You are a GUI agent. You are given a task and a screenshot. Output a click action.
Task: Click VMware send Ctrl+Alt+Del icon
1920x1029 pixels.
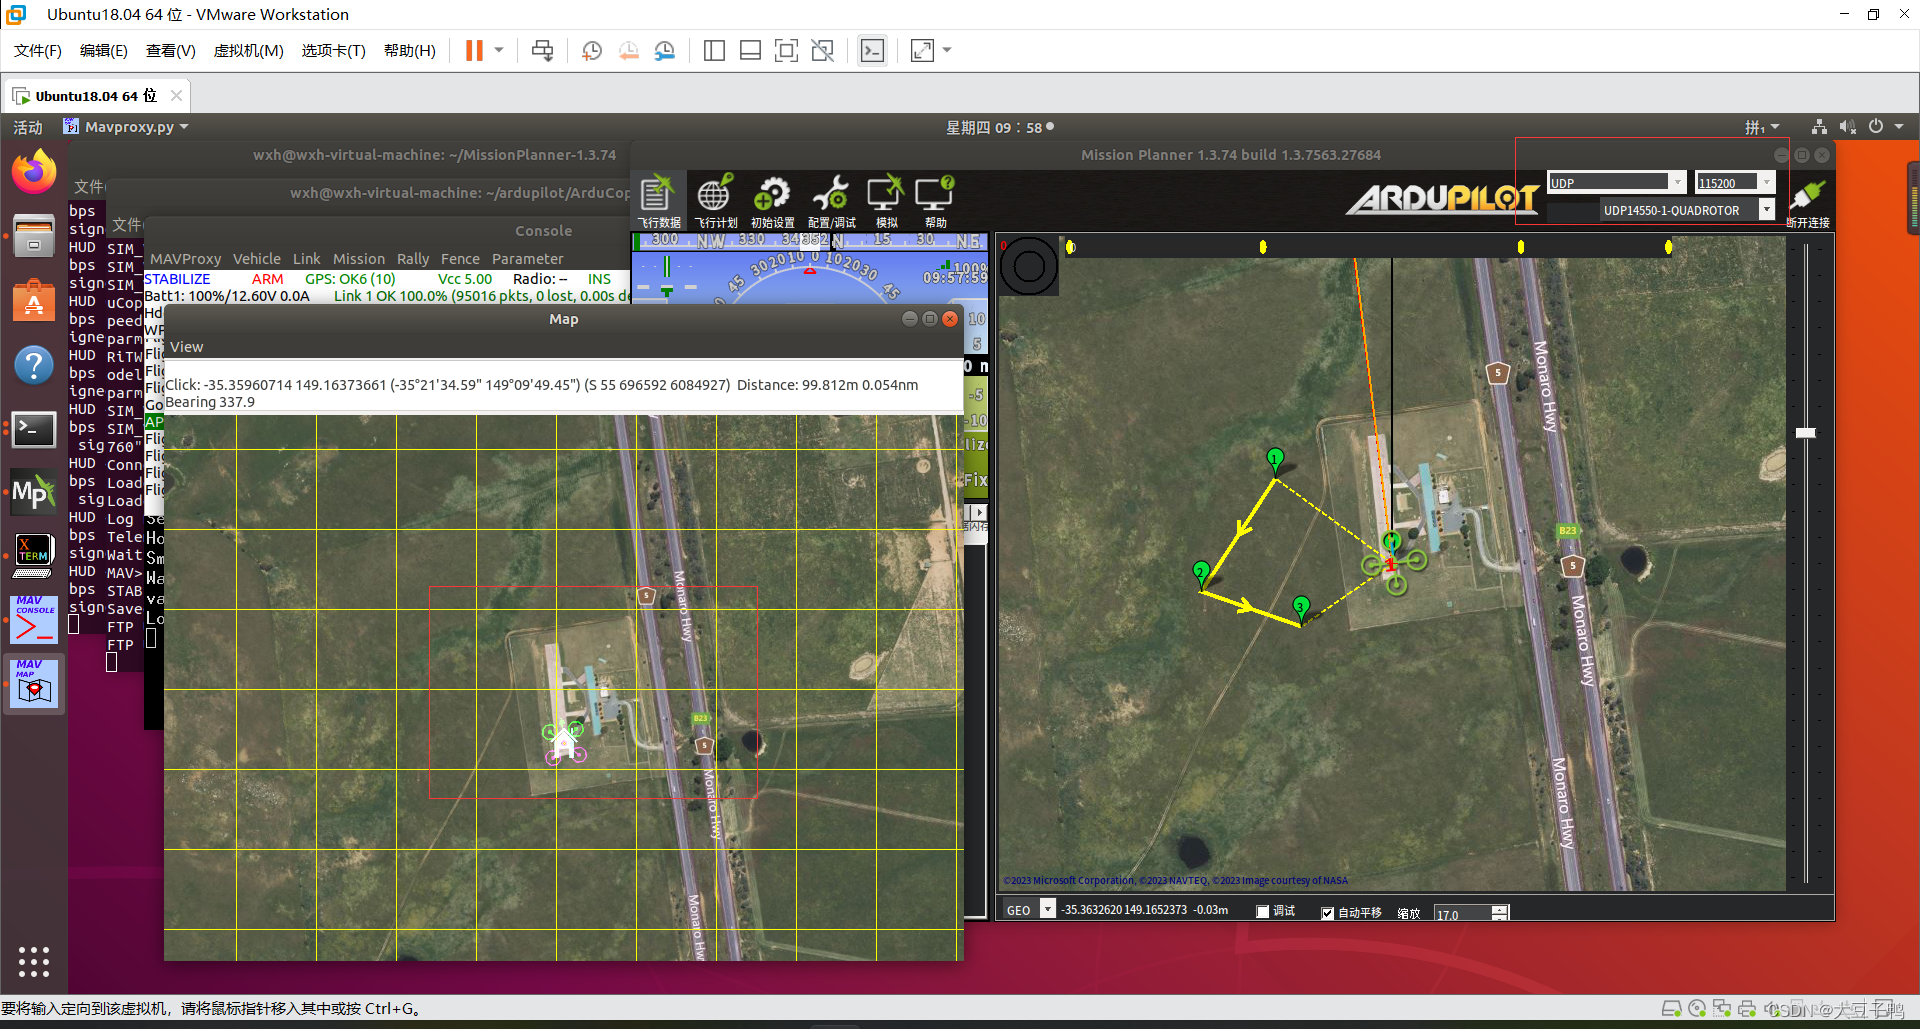542,50
